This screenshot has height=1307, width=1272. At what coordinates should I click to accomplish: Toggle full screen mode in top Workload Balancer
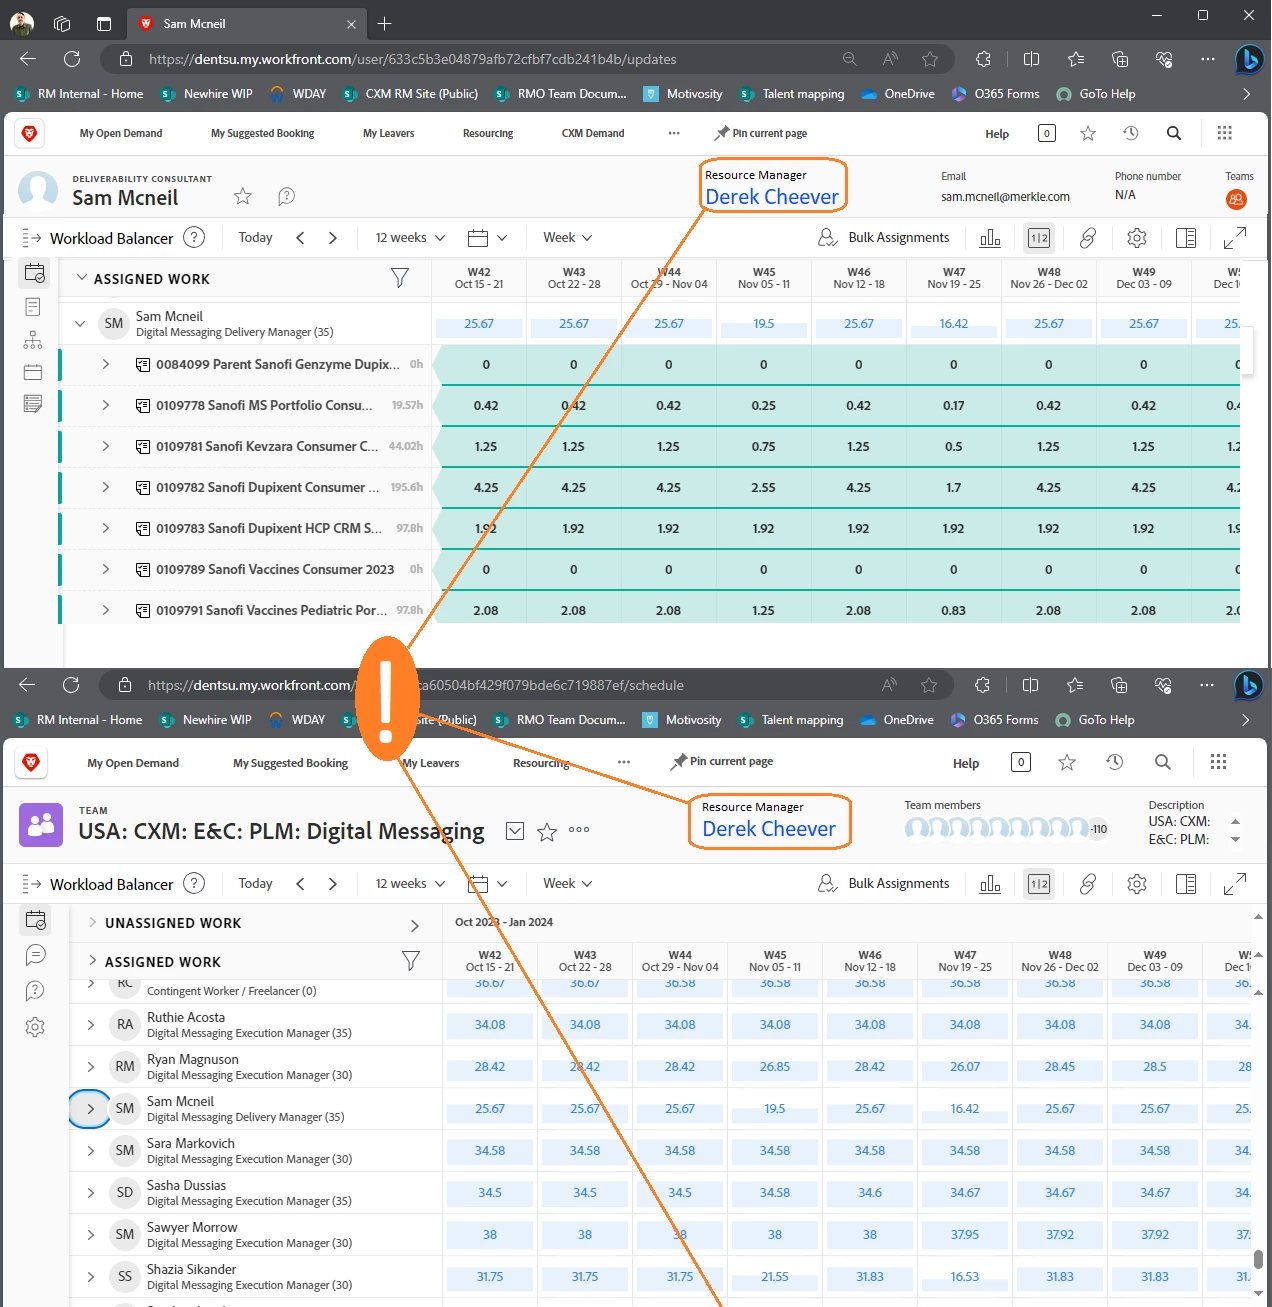coord(1235,238)
